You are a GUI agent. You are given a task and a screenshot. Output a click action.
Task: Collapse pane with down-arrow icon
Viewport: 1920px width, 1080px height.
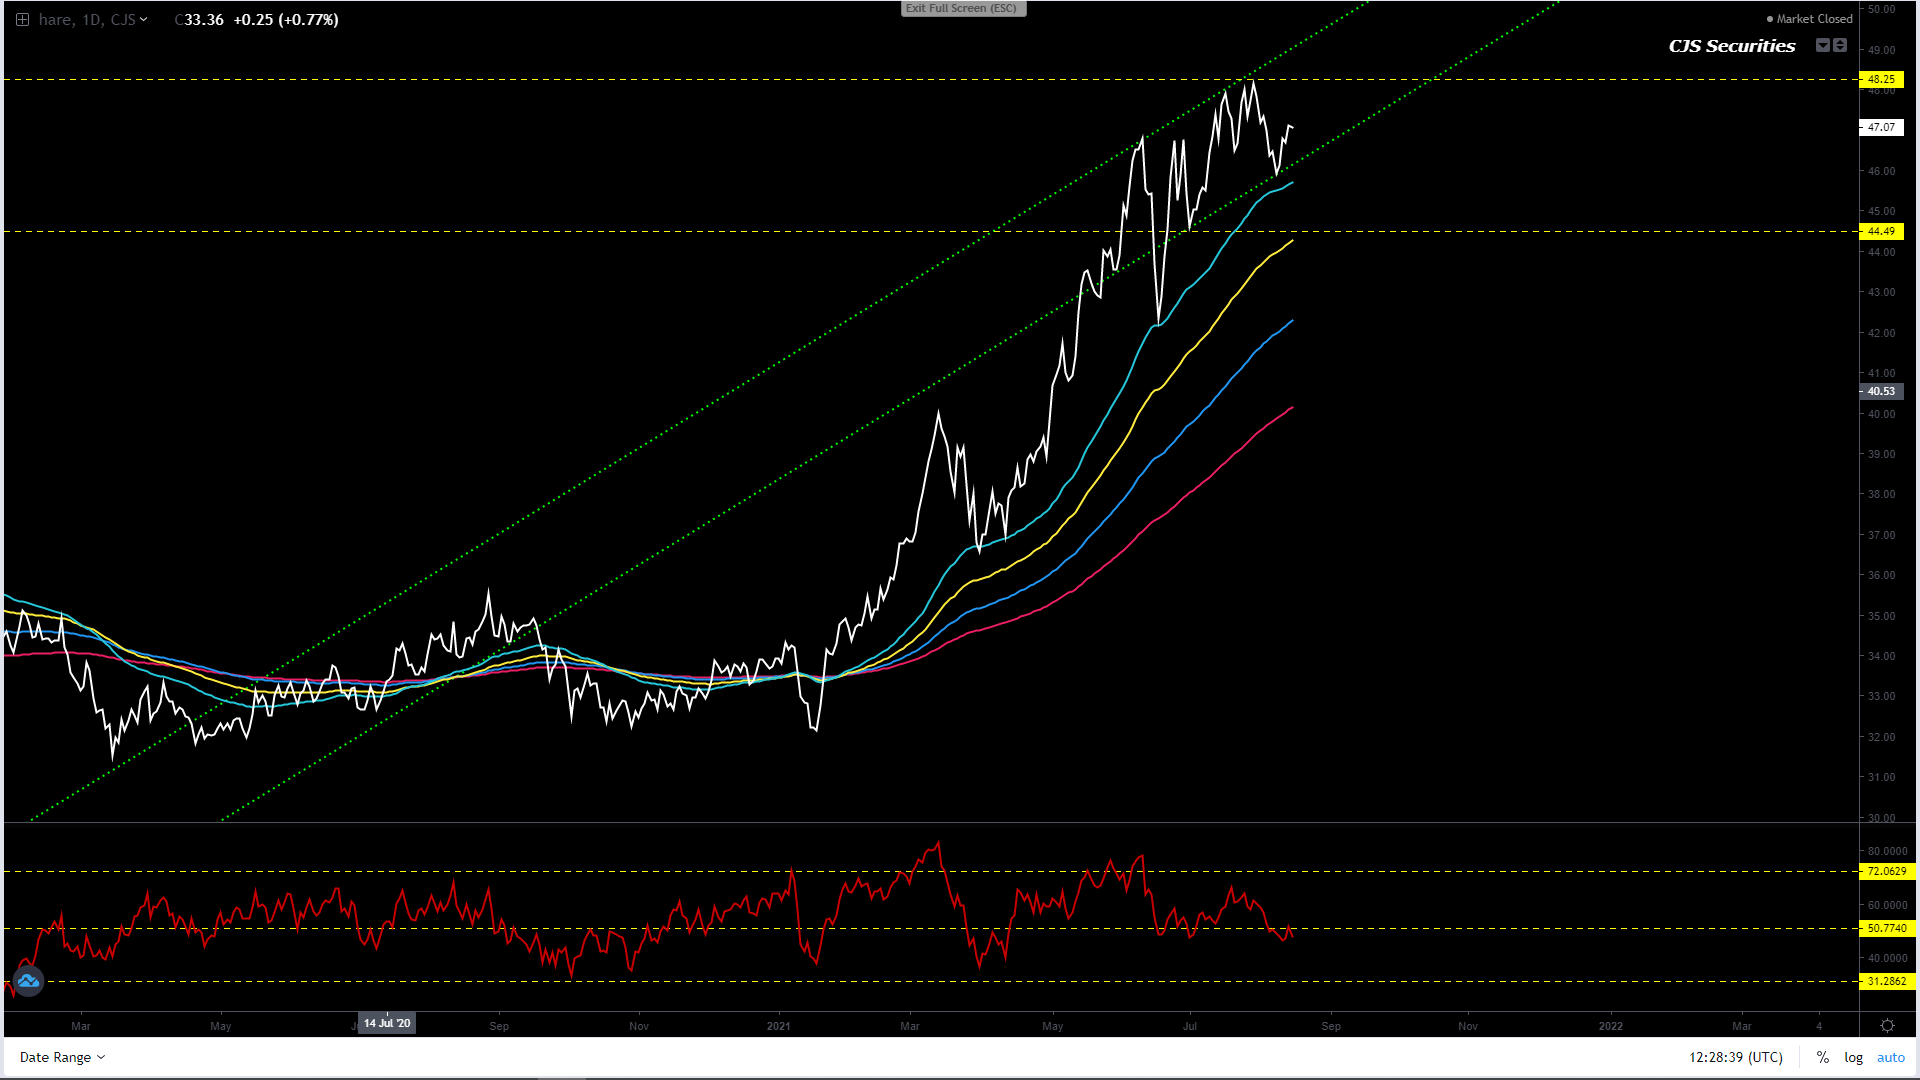1822,45
